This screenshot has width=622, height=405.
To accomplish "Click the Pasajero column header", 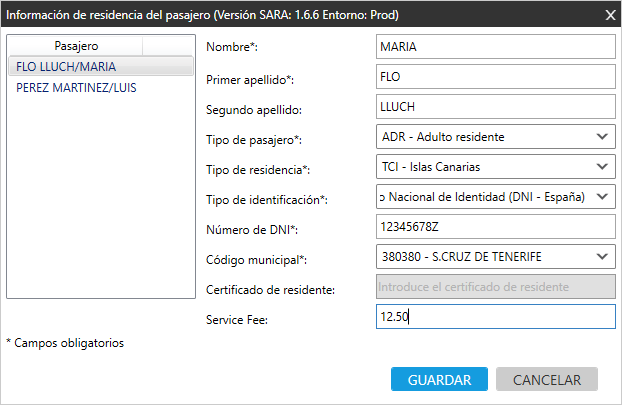I will (76, 46).
